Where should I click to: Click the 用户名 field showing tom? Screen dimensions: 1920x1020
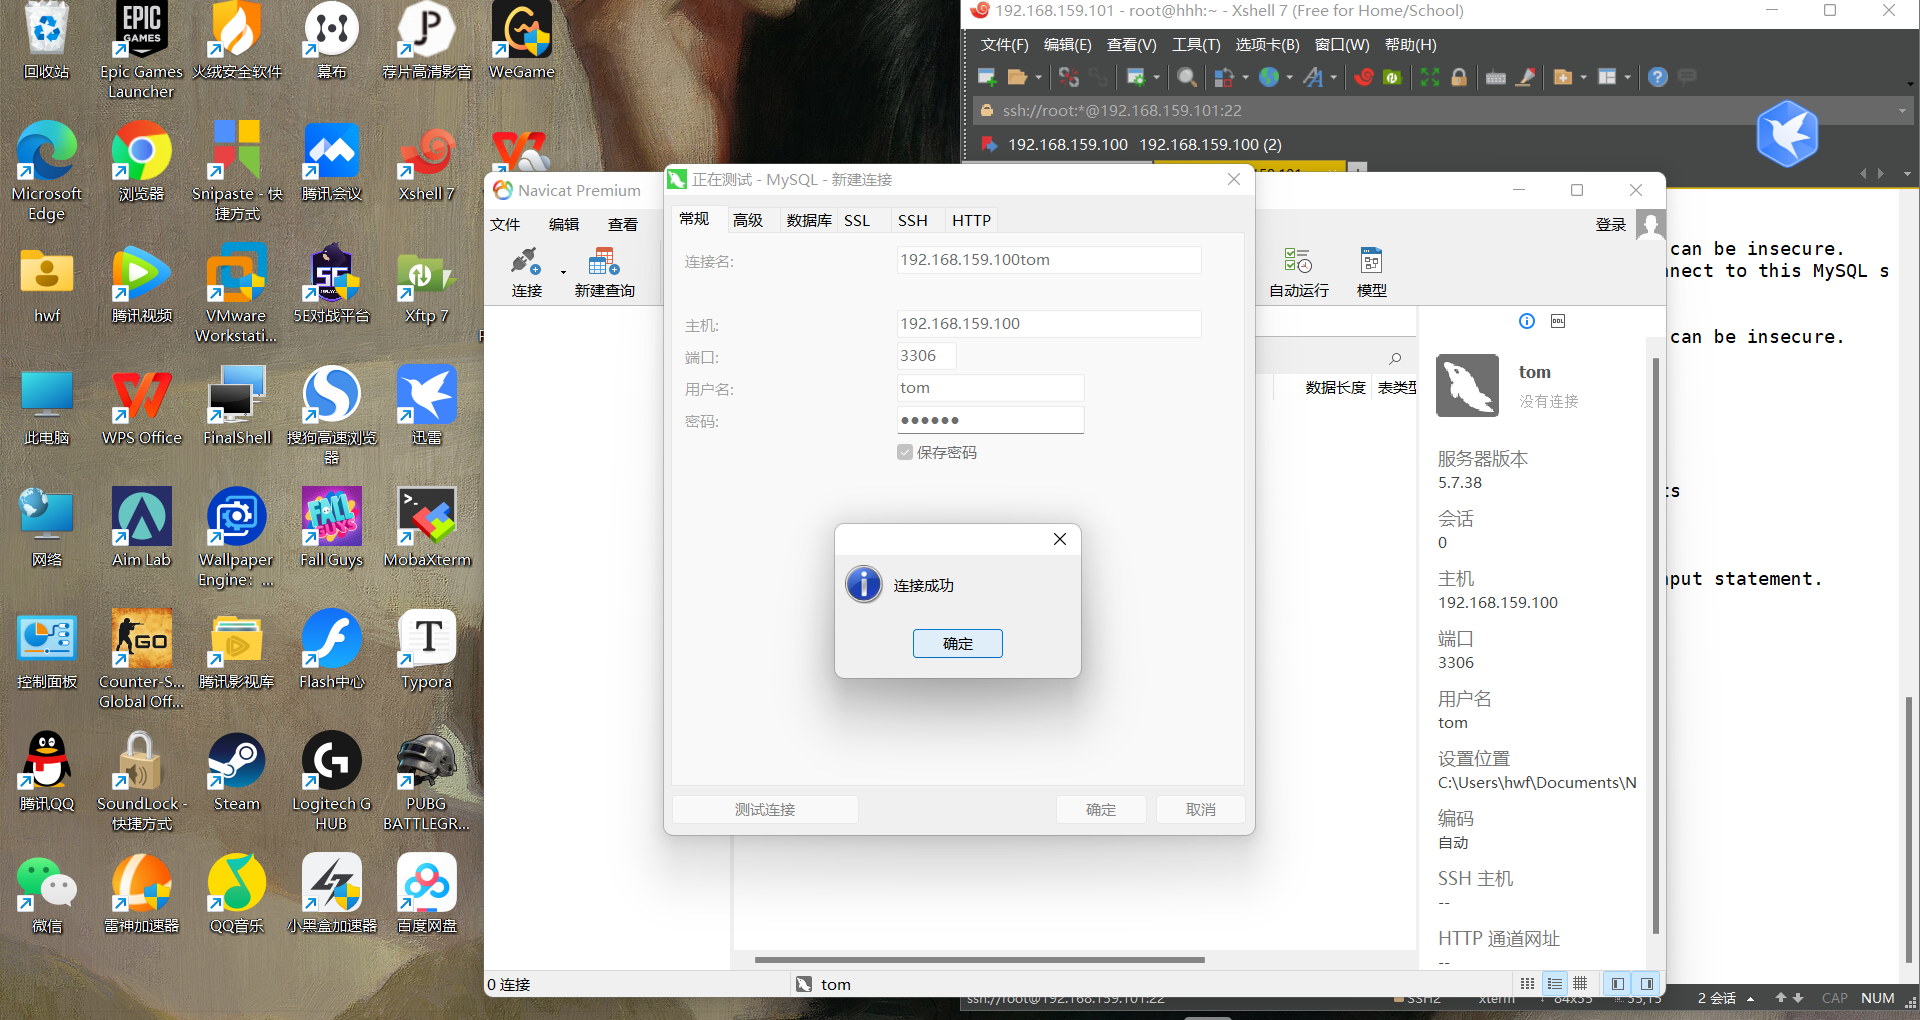990,388
